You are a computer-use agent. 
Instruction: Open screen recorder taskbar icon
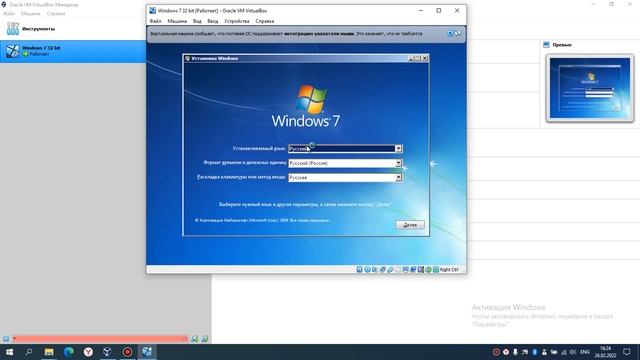(x=127, y=352)
